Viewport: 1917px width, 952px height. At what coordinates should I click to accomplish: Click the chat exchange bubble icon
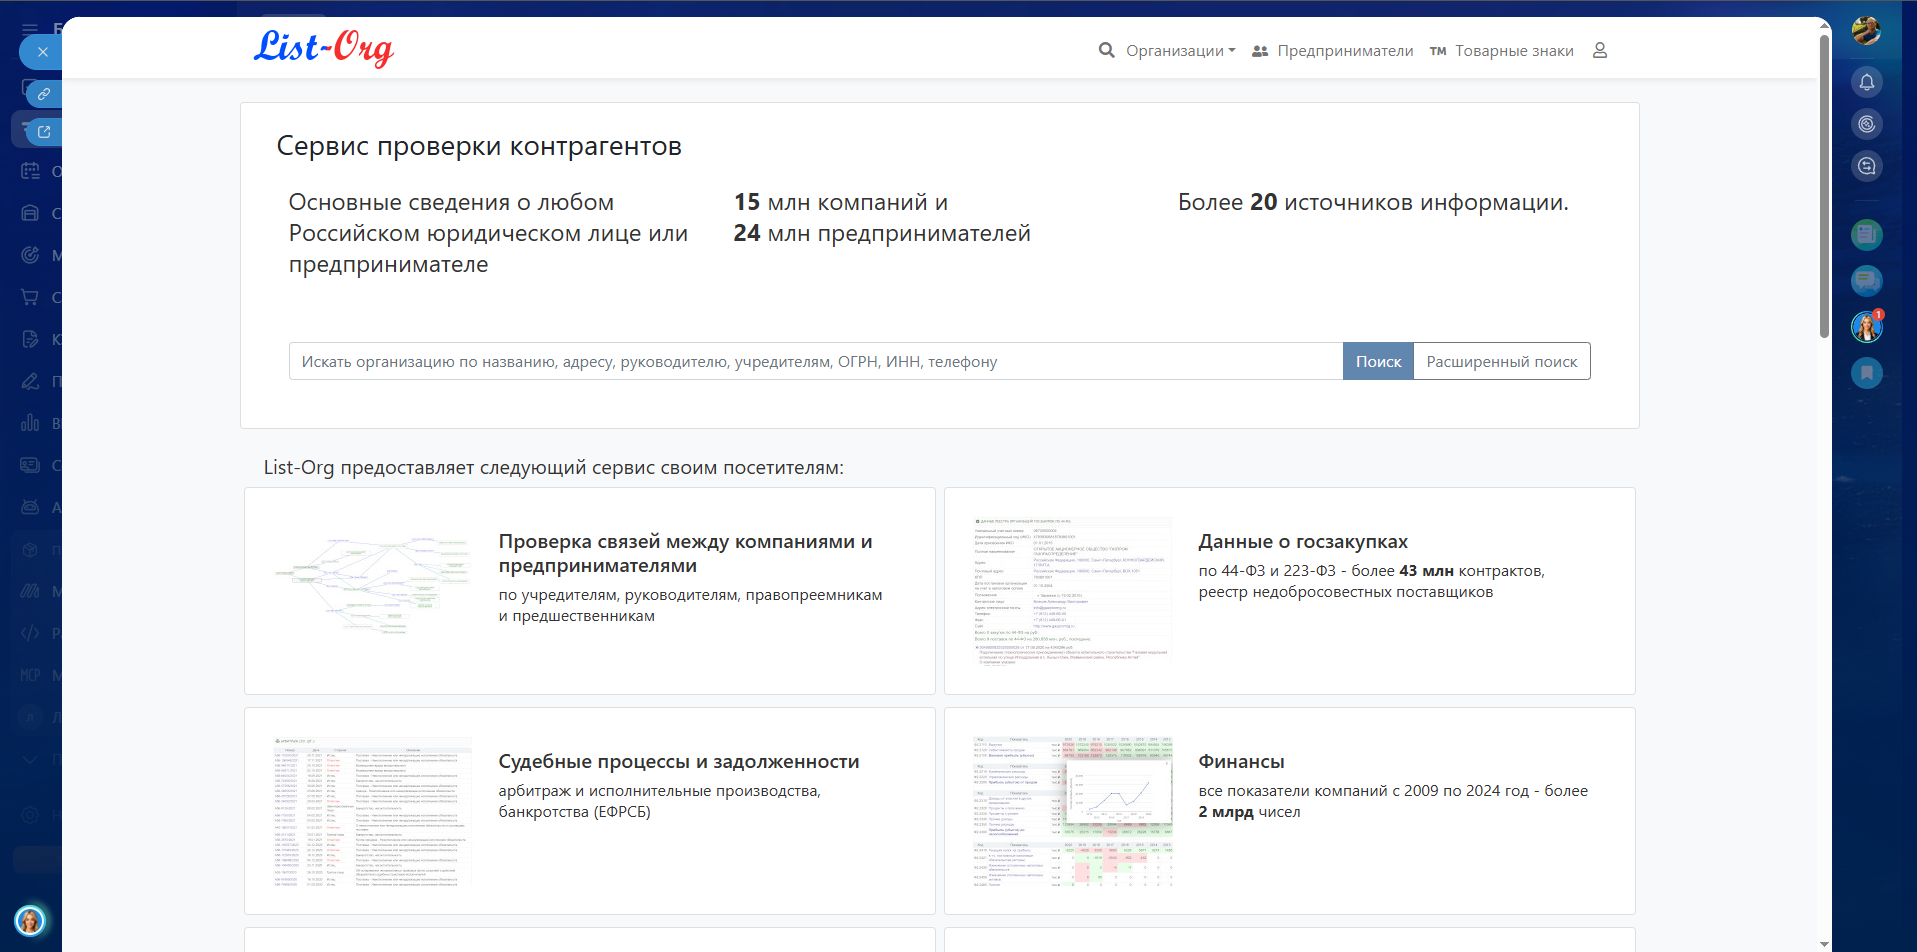tap(1866, 166)
